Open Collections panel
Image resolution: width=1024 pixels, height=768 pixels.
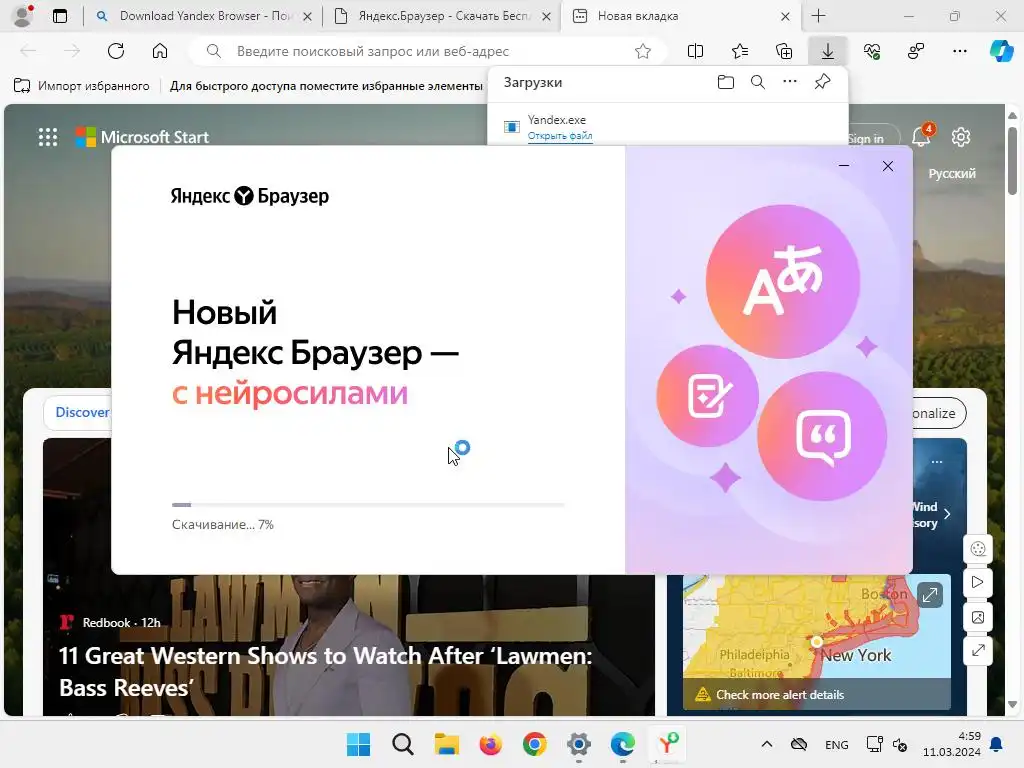click(784, 51)
